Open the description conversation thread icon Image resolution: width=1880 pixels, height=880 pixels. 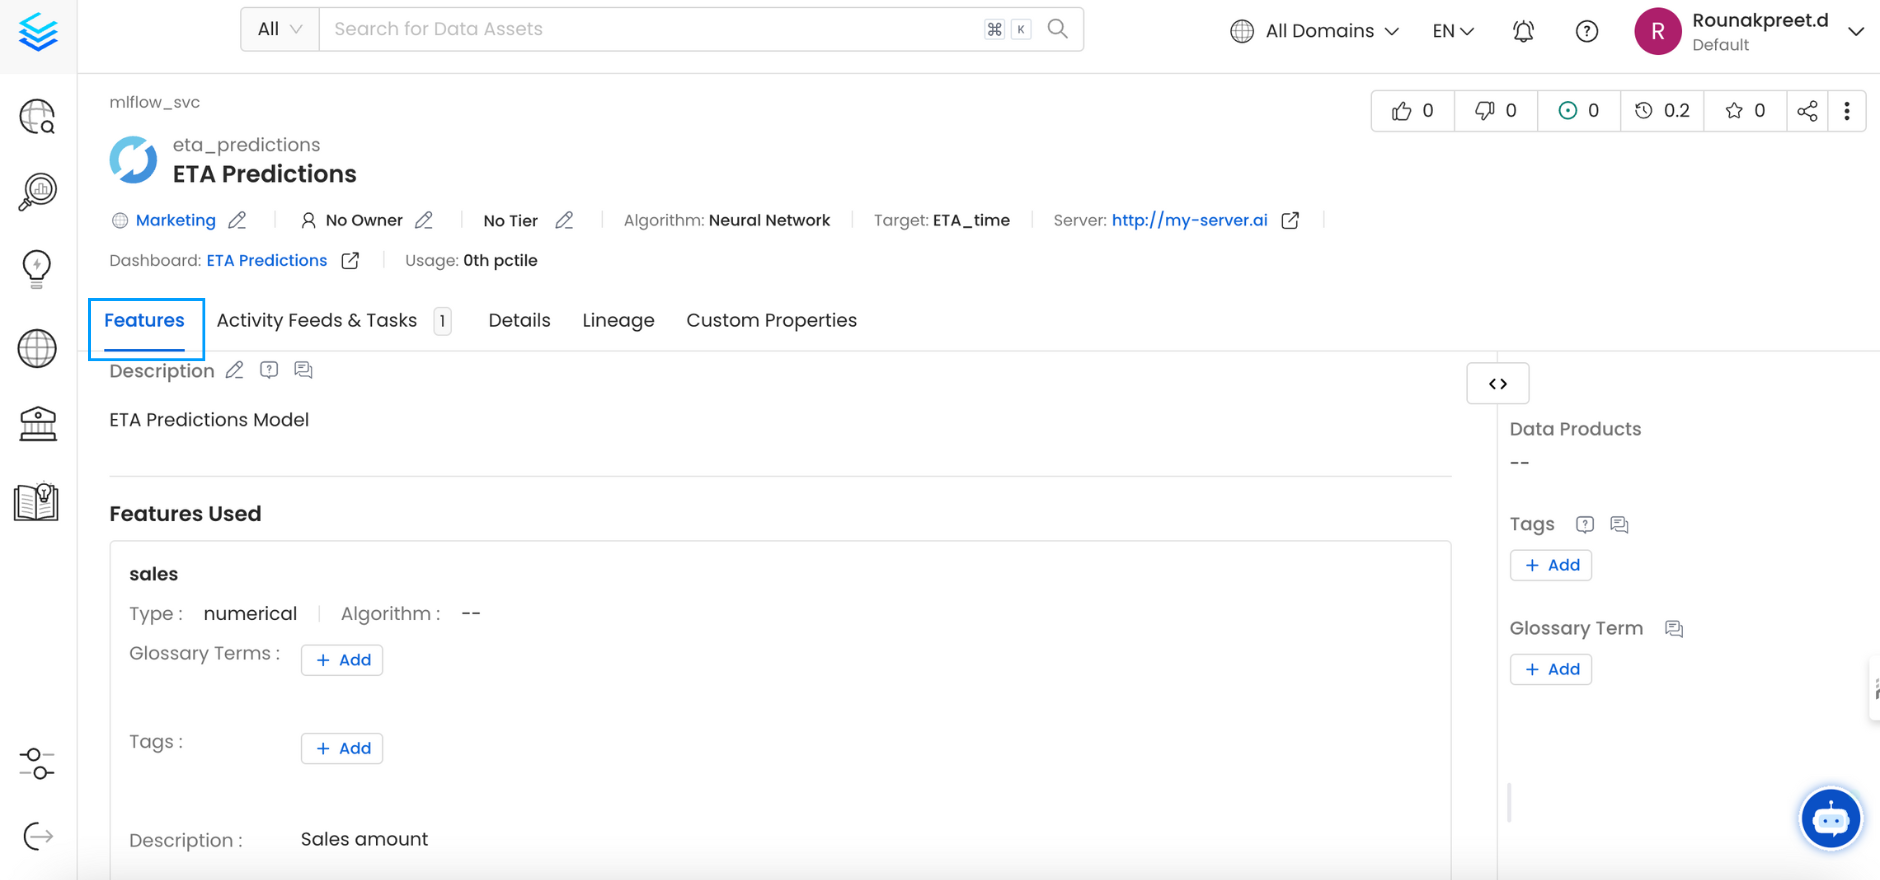coord(303,370)
